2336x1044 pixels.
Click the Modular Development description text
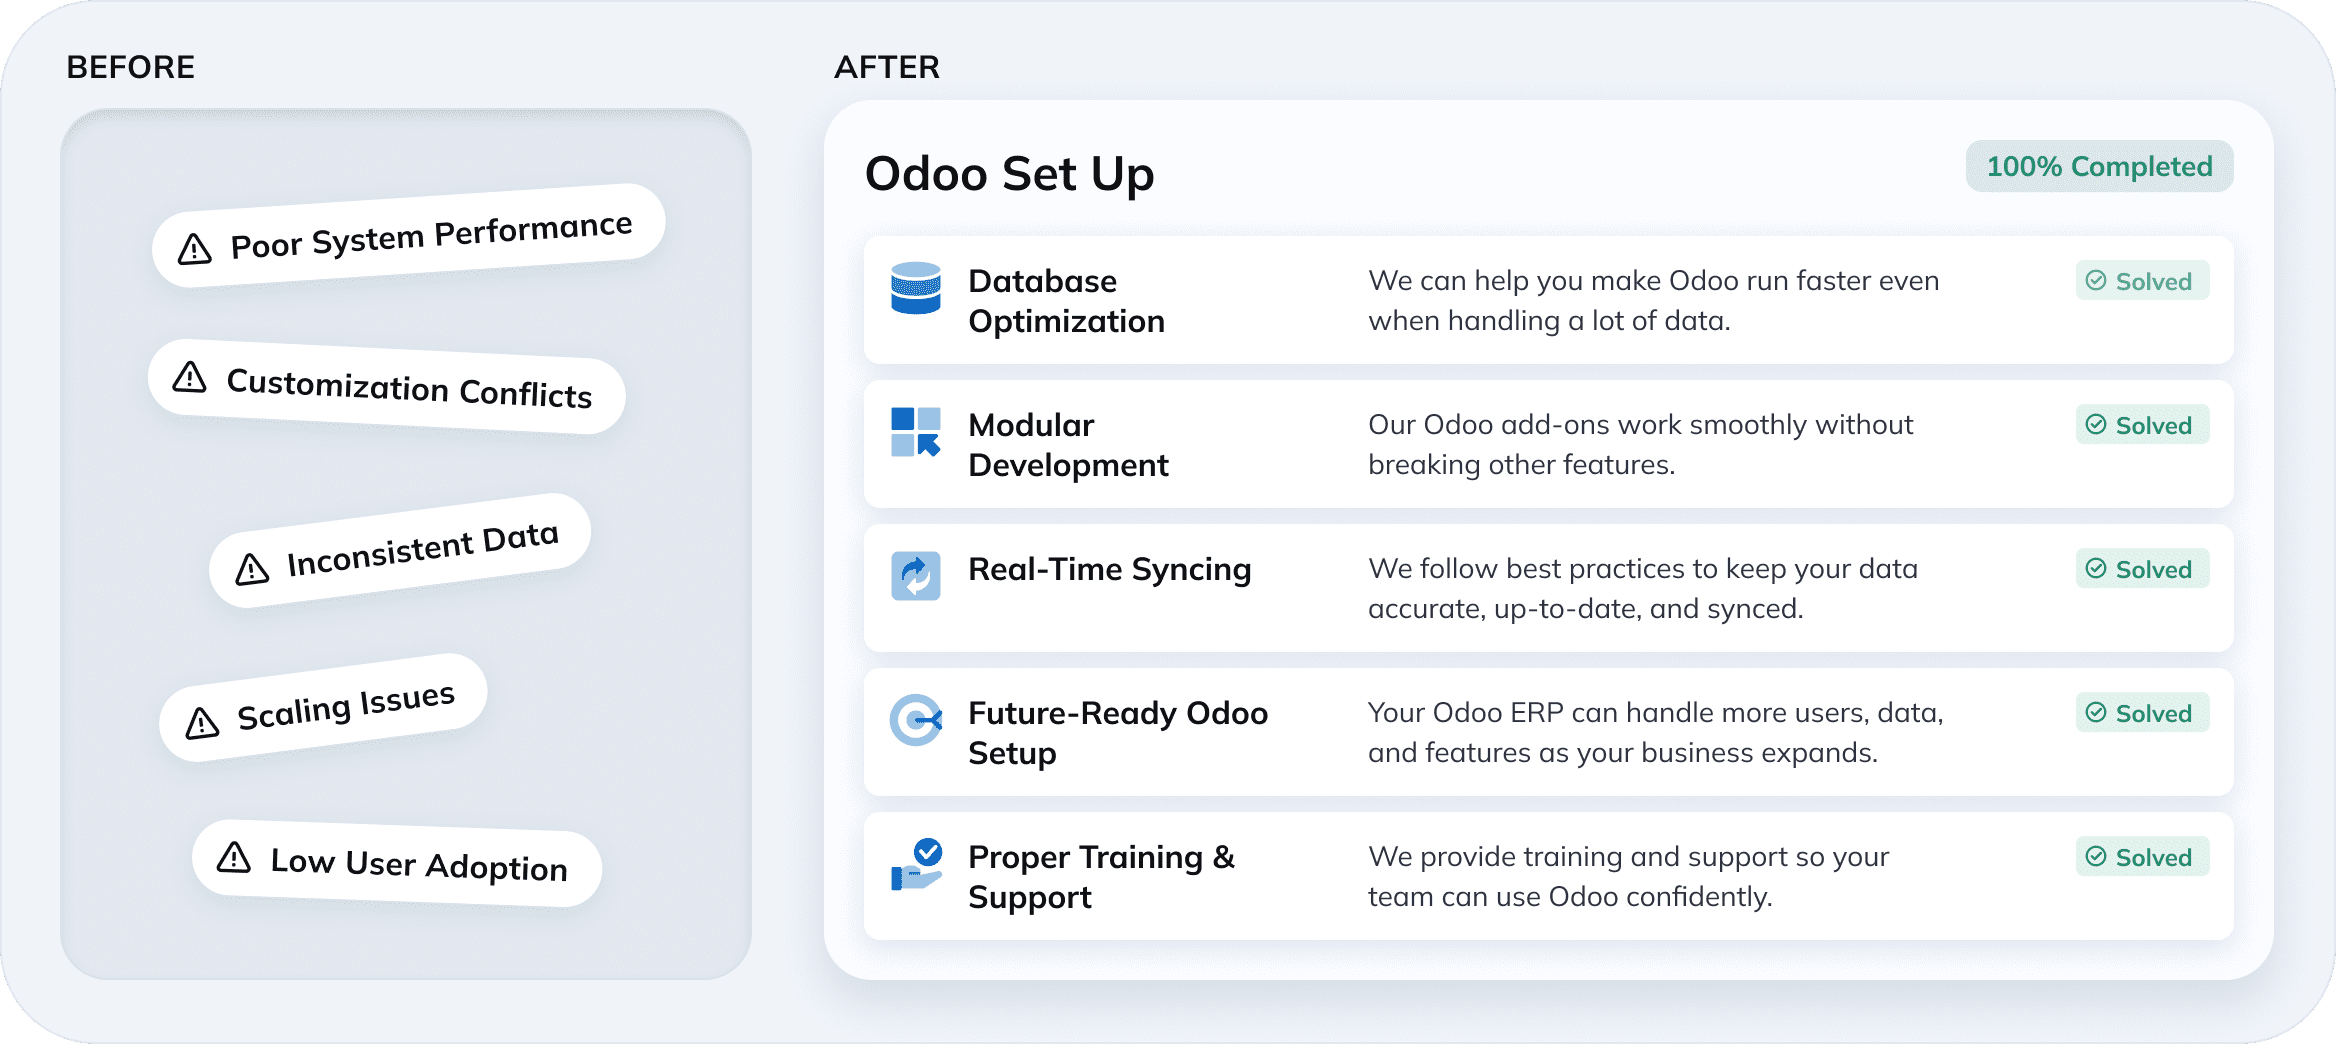coord(1640,445)
